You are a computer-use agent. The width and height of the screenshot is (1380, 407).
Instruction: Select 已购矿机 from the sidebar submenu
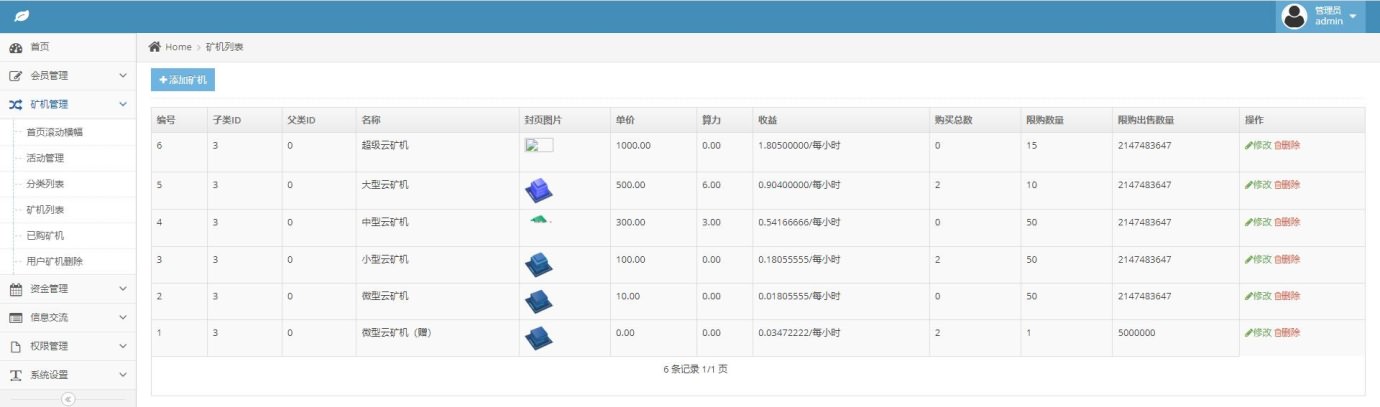(x=45, y=236)
